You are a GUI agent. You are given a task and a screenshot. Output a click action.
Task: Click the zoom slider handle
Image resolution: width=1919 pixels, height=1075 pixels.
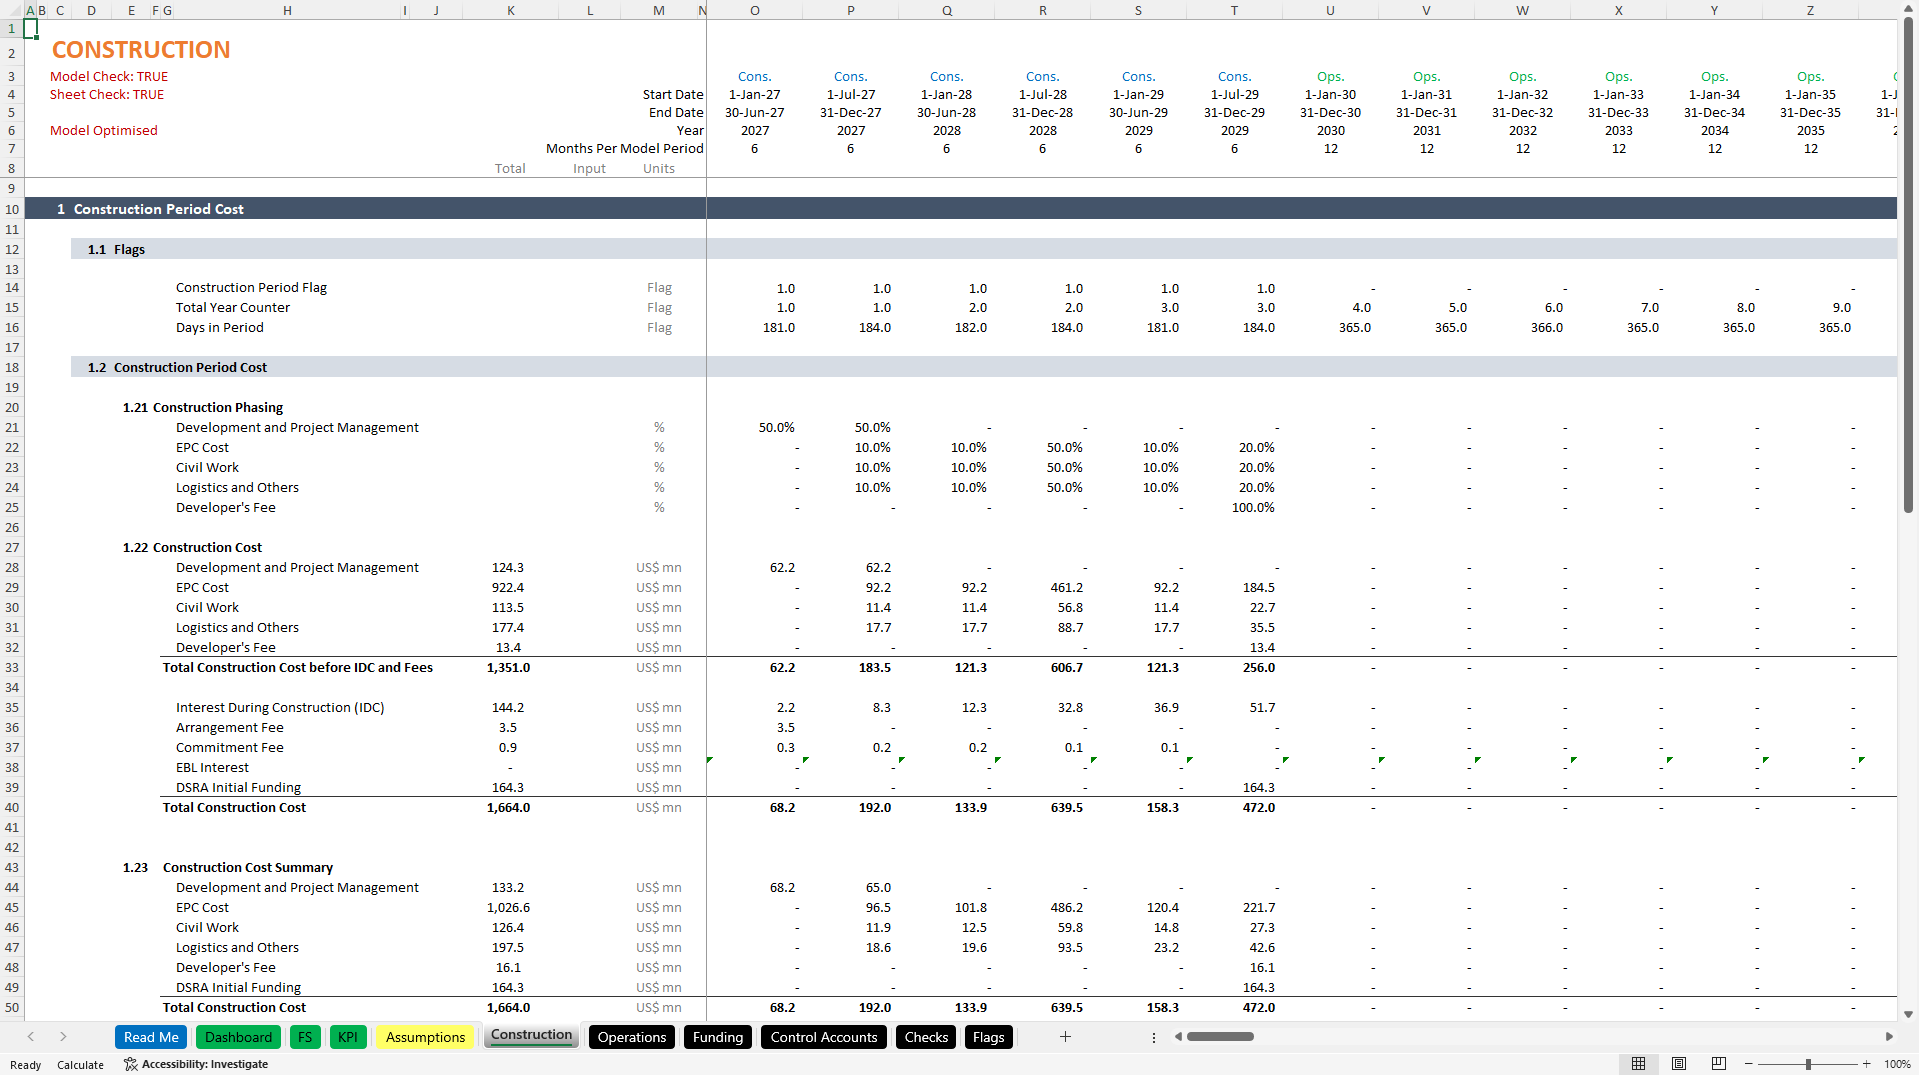point(1808,1064)
